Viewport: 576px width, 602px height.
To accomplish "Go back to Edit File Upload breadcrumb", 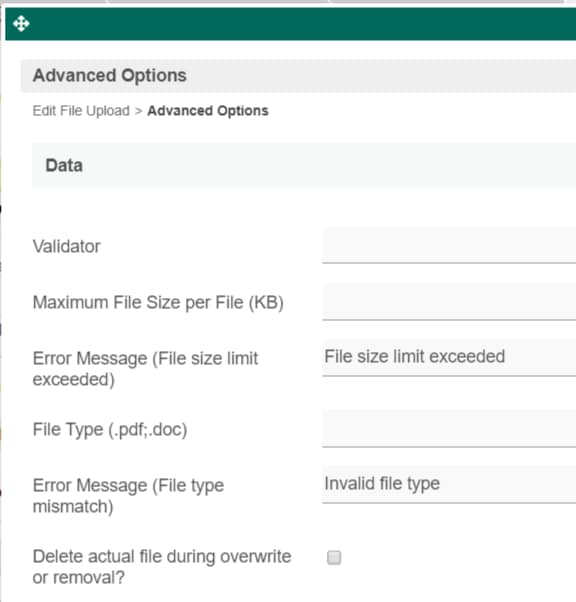I will [x=81, y=111].
